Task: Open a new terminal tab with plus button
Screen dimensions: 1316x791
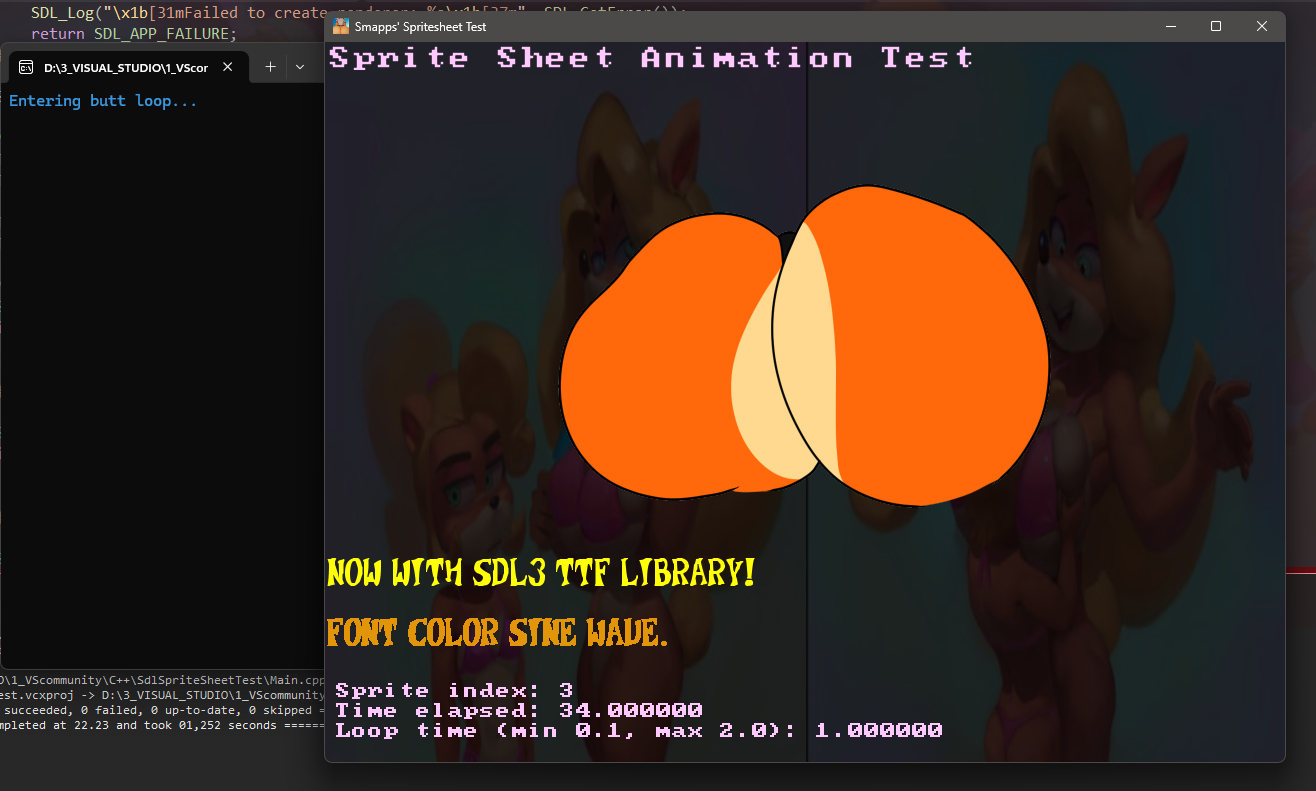Action: pos(270,67)
